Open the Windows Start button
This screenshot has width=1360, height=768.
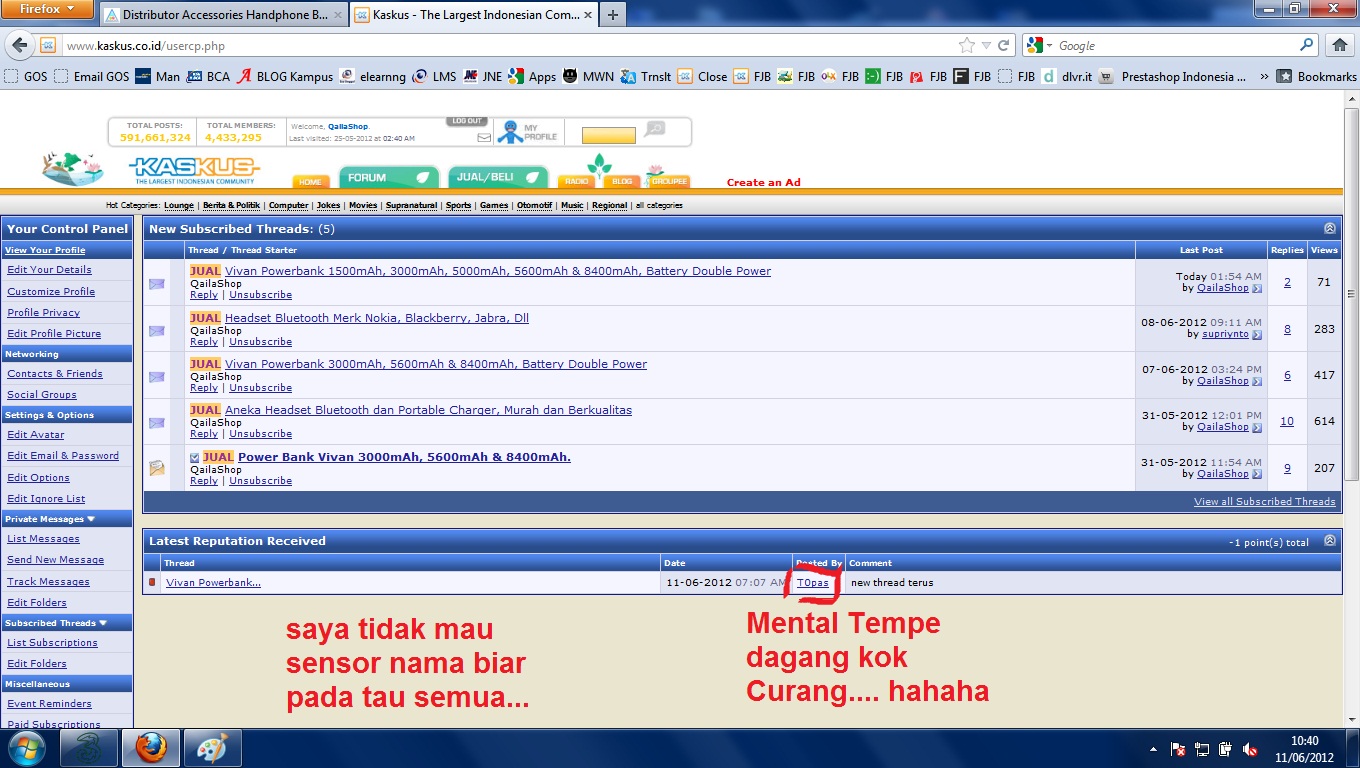click(26, 748)
